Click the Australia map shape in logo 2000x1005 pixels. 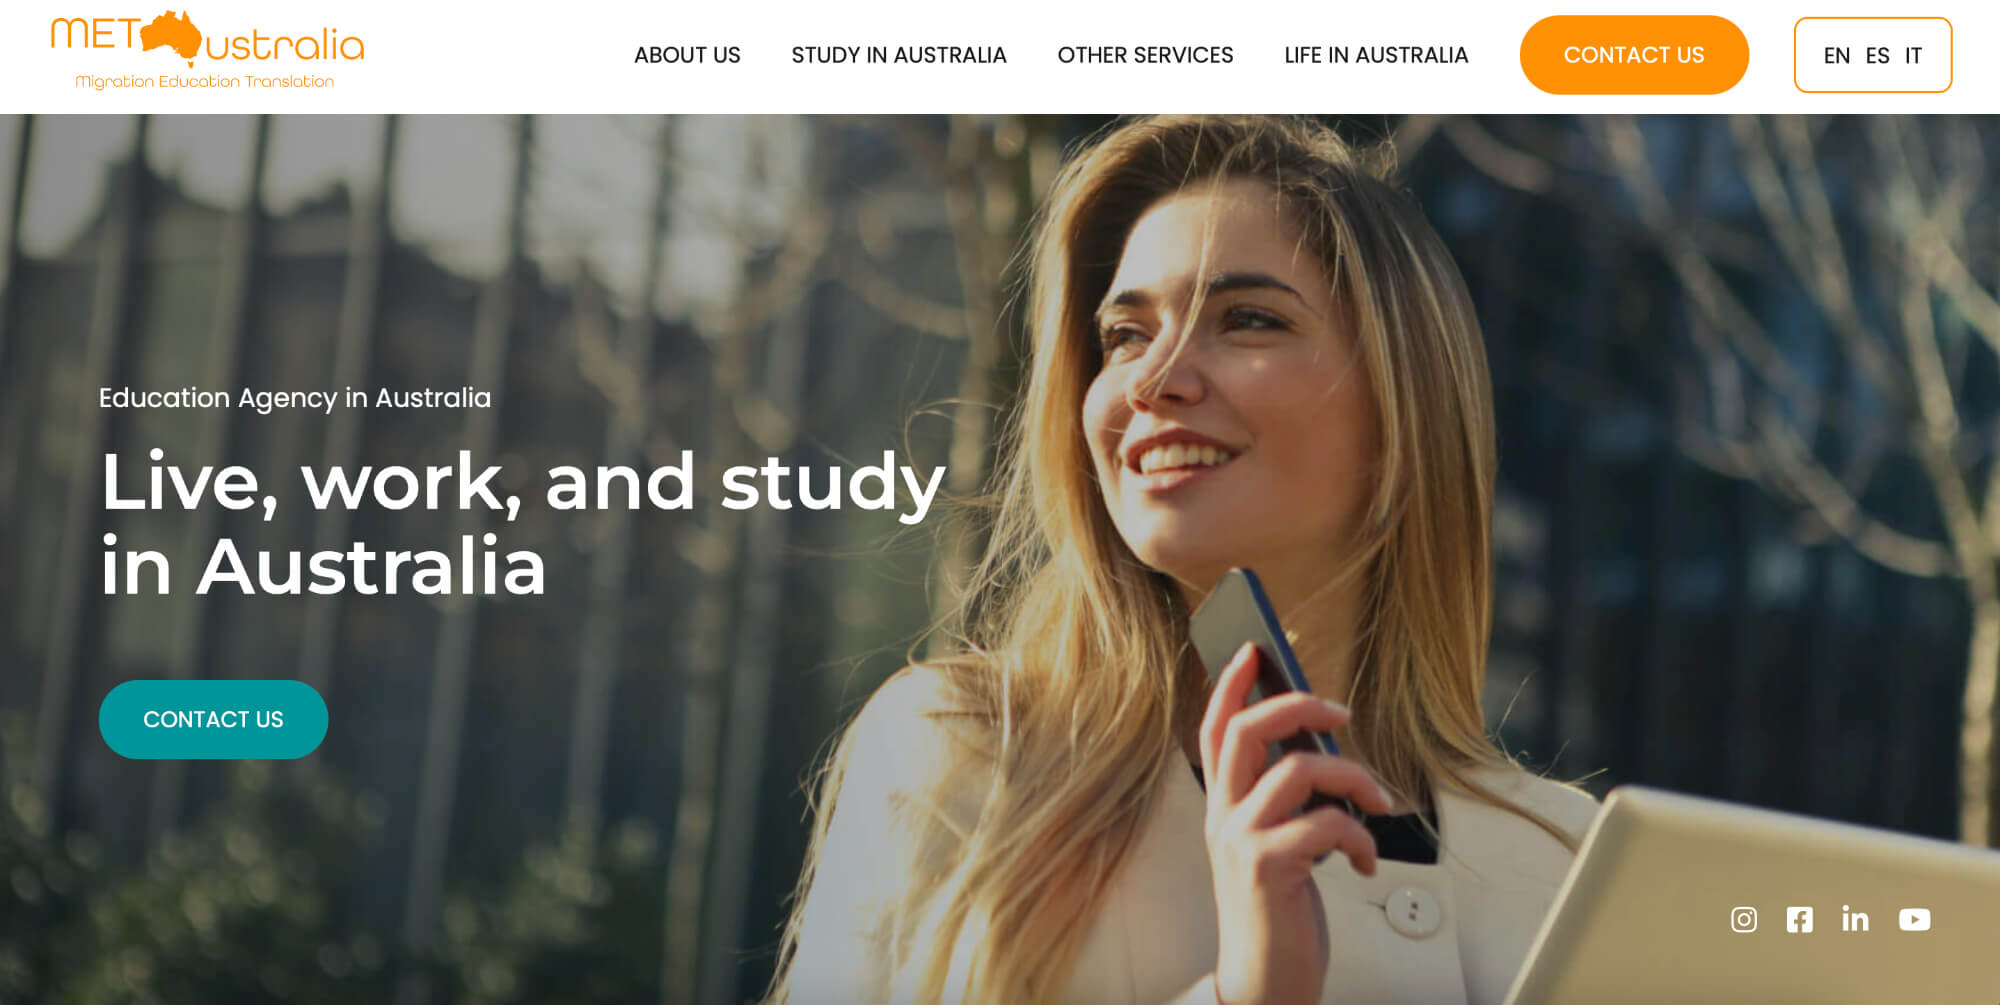tap(172, 36)
